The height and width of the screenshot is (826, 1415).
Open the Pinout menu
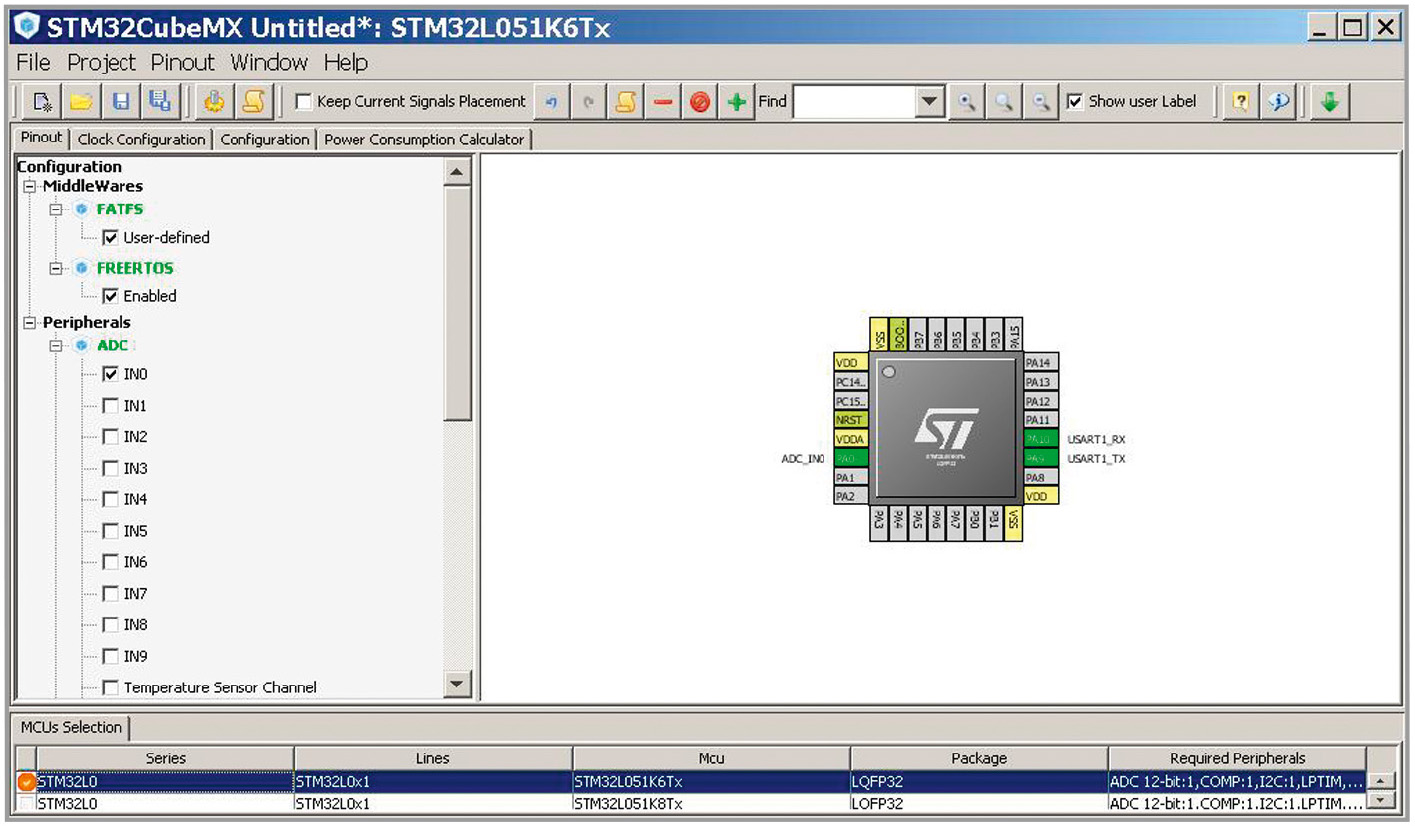[x=183, y=62]
